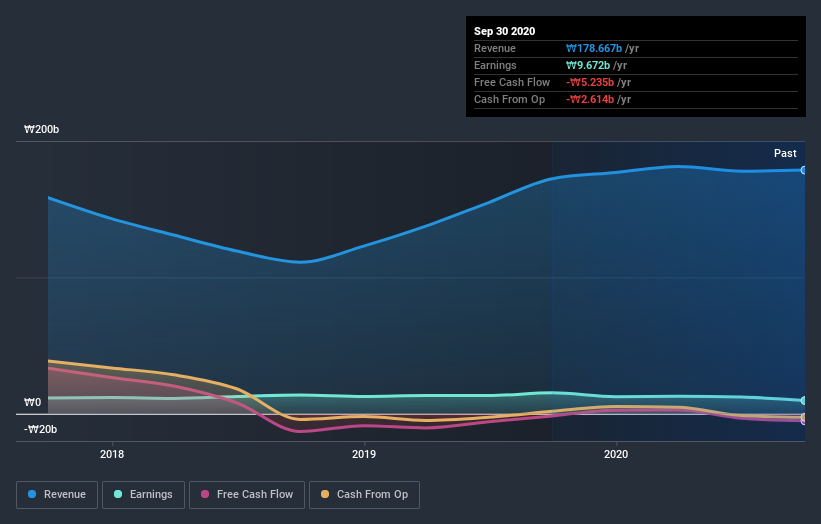Toggle the Cash From Op legend button

(364, 495)
